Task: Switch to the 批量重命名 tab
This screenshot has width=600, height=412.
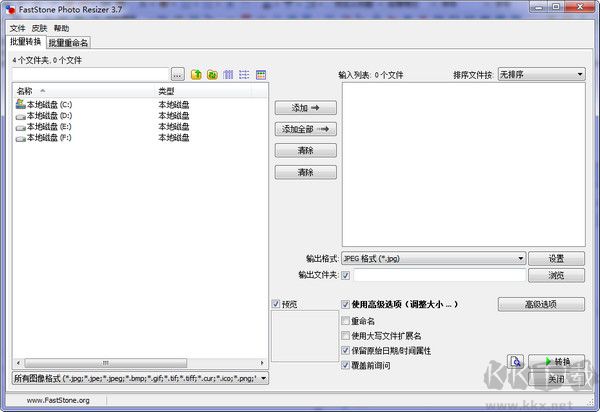Action: 68,43
